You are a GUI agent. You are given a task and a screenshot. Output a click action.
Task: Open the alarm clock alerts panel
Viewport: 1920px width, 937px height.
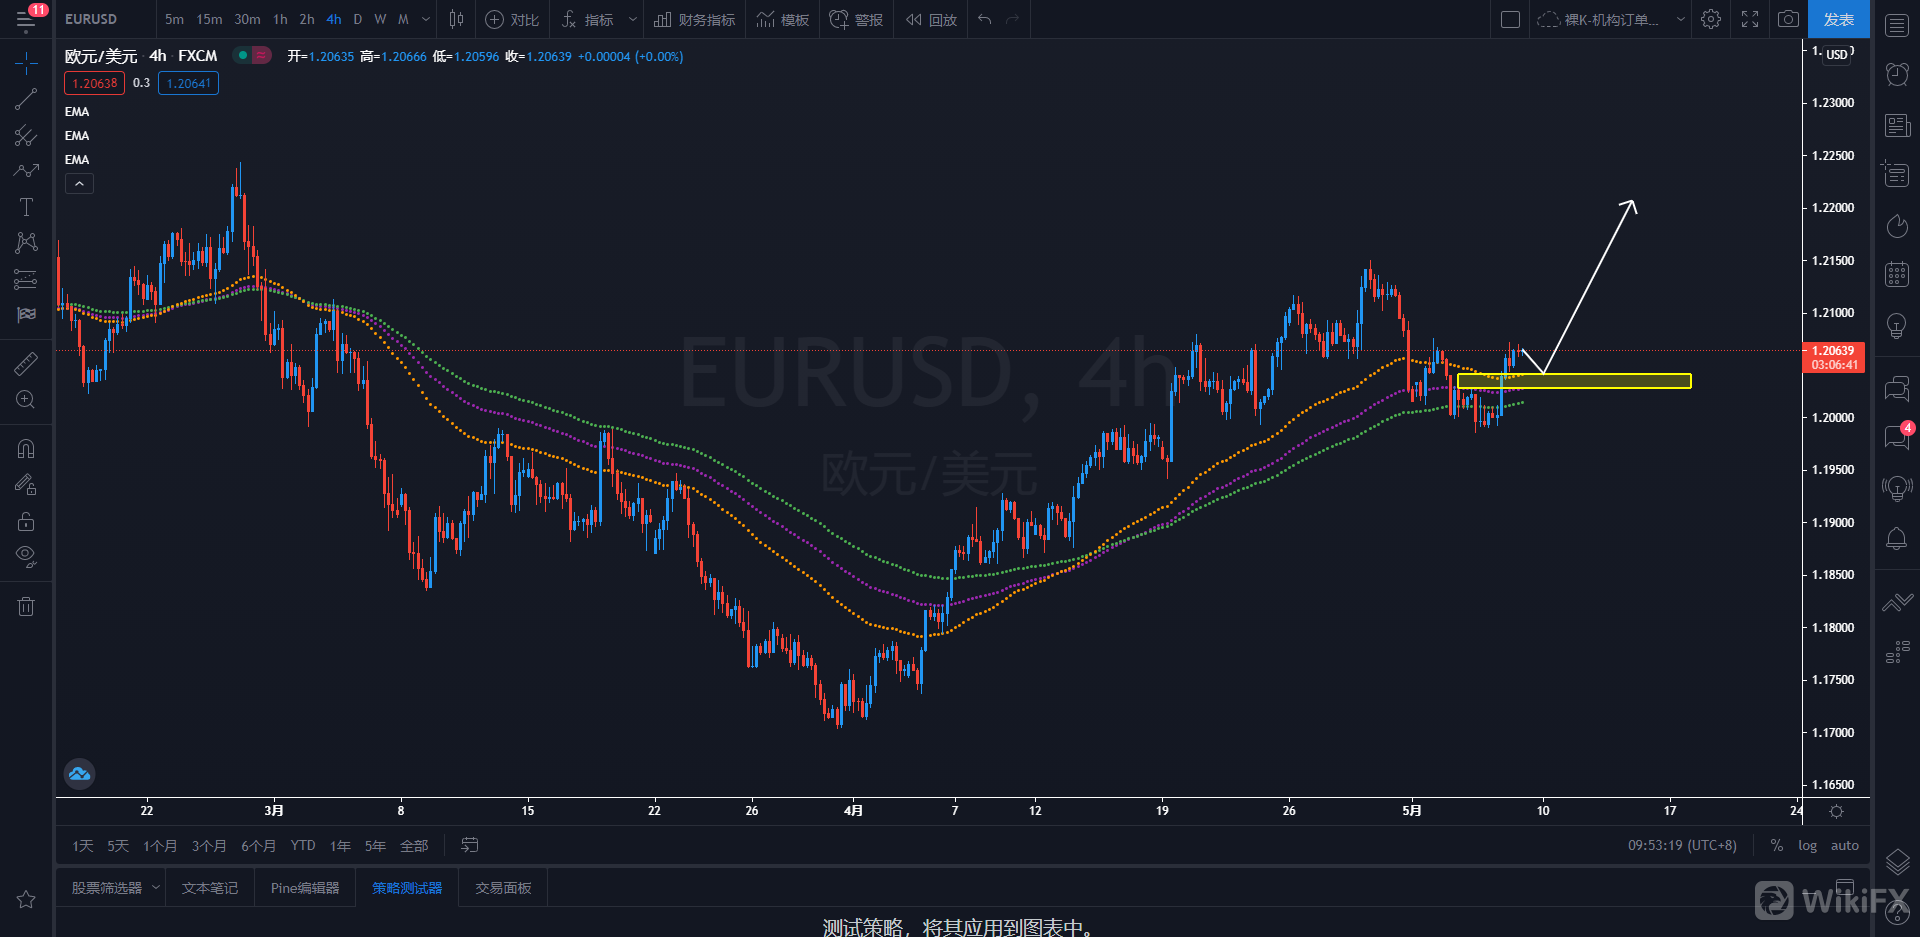point(1896,74)
